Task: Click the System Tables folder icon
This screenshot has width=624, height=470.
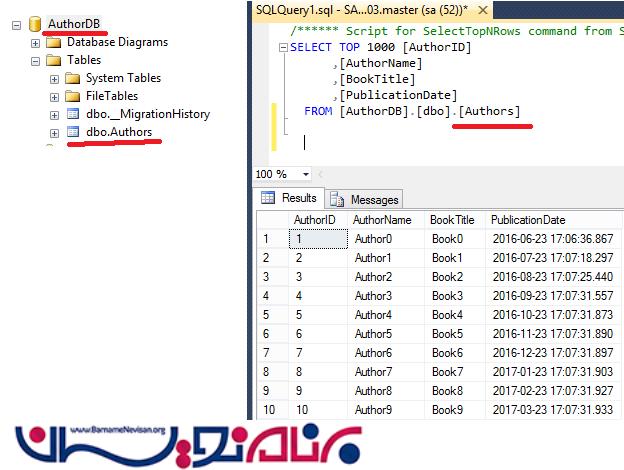Action: 72,78
